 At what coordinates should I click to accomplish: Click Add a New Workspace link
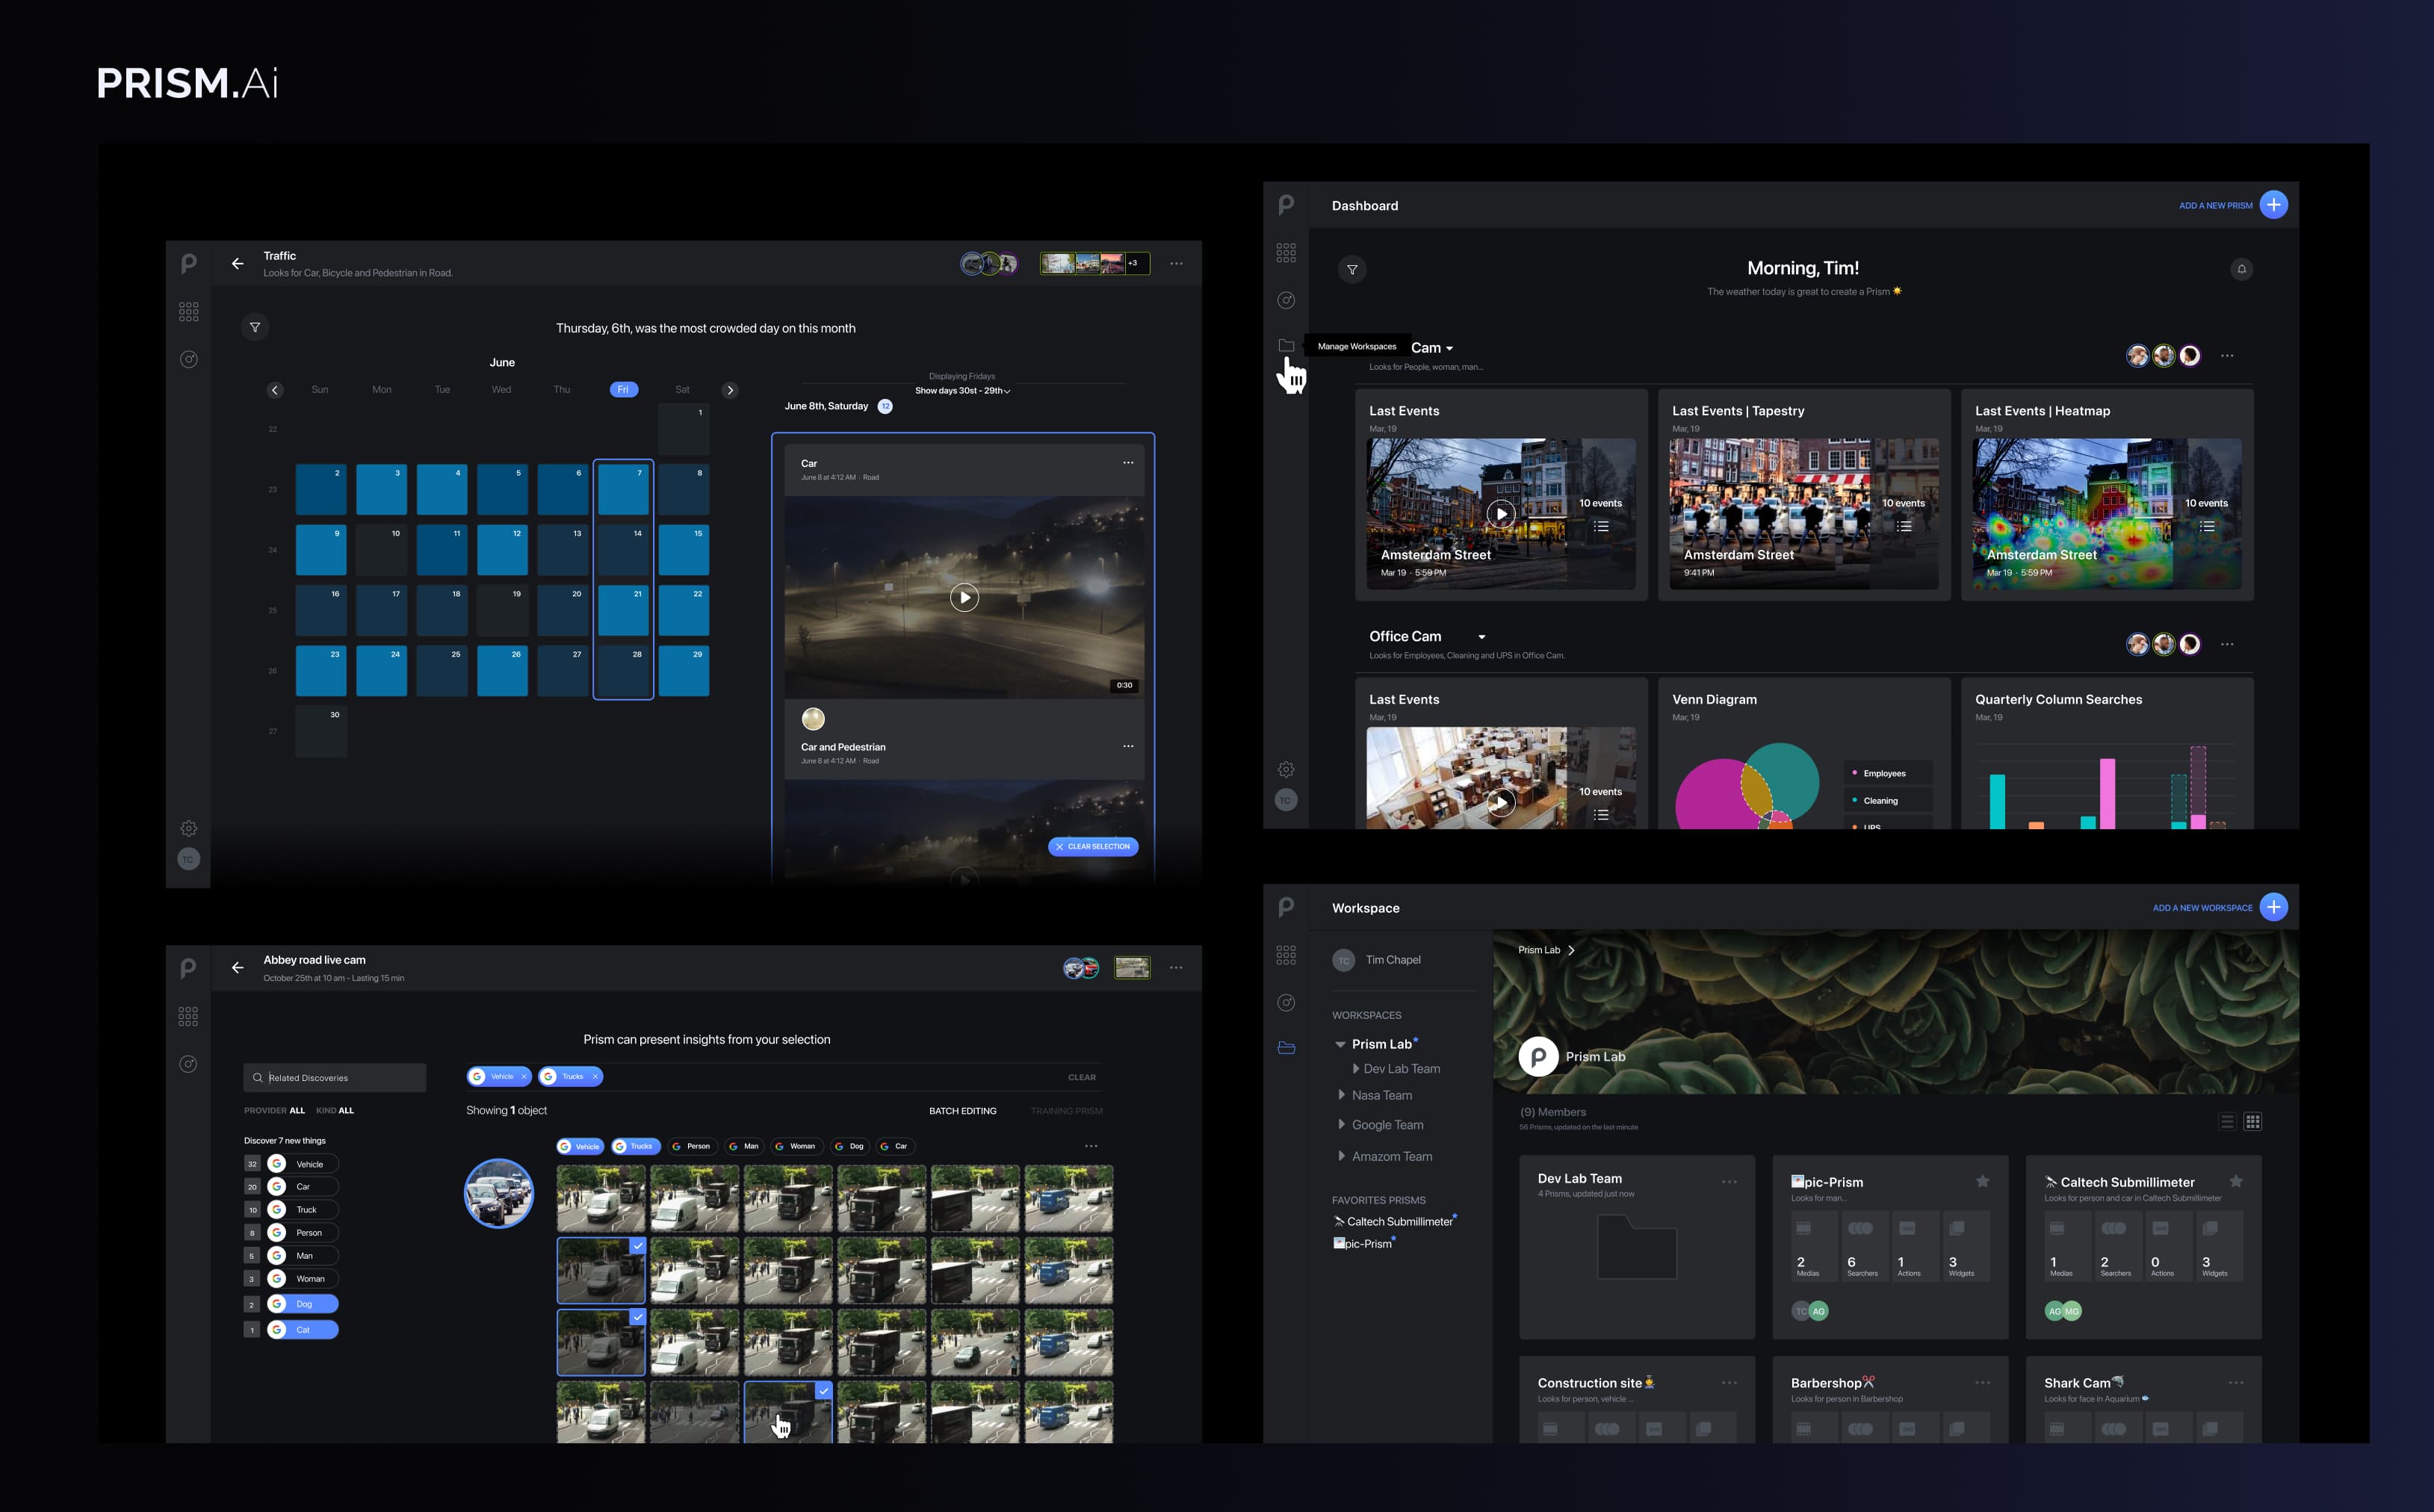tap(2202, 908)
